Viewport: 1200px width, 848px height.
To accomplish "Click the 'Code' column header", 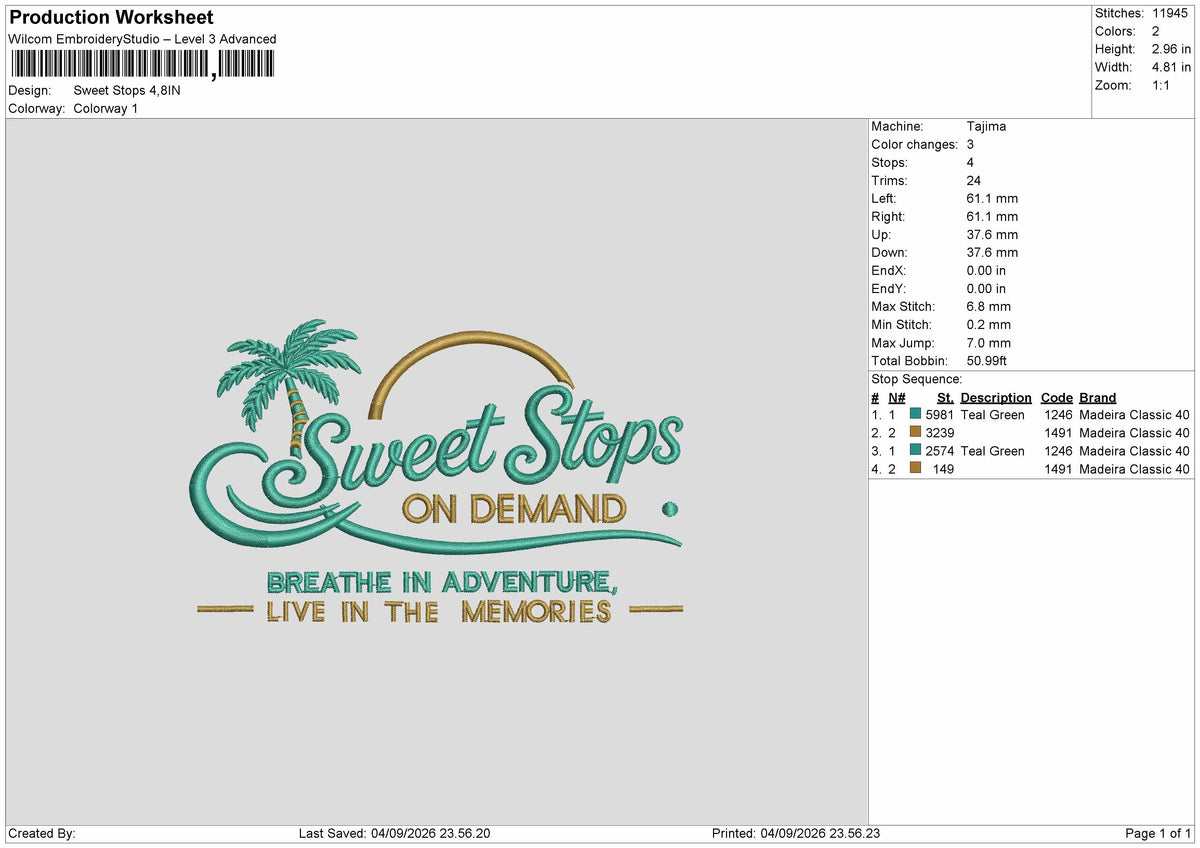I will 1057,397.
